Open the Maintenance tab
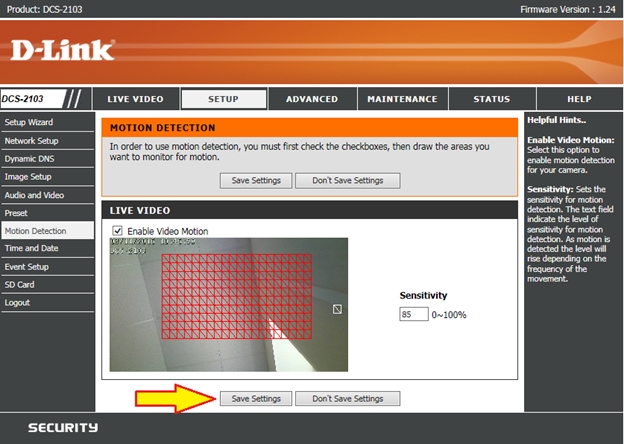 [x=401, y=99]
